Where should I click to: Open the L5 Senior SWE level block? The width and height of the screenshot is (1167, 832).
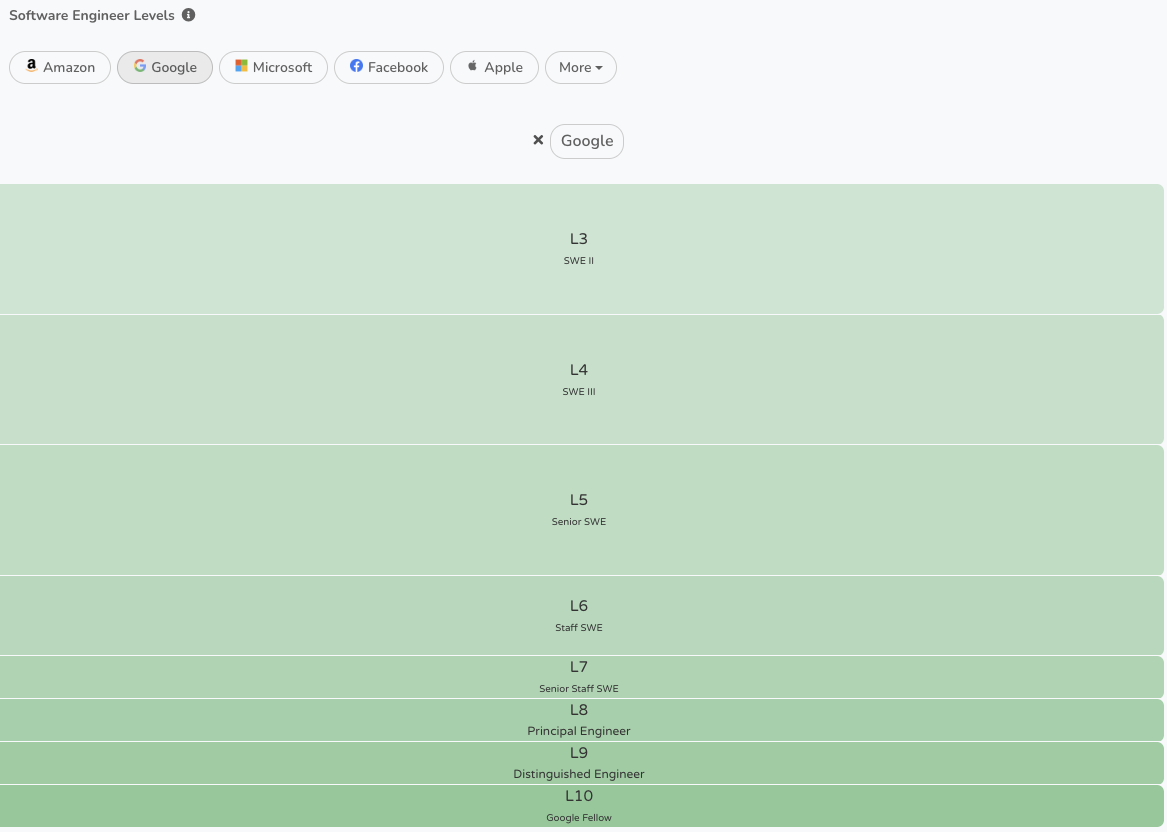click(581, 511)
